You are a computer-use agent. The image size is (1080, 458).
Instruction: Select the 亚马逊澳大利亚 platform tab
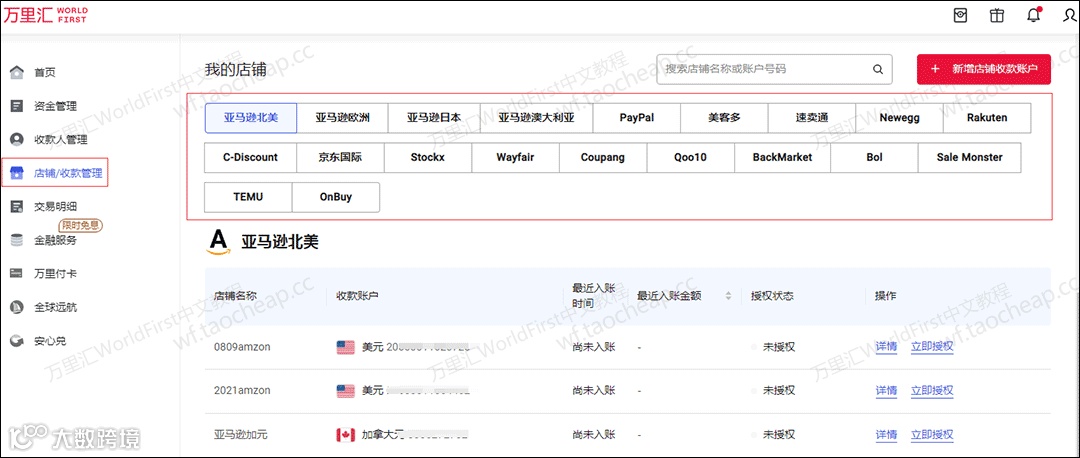[537, 118]
